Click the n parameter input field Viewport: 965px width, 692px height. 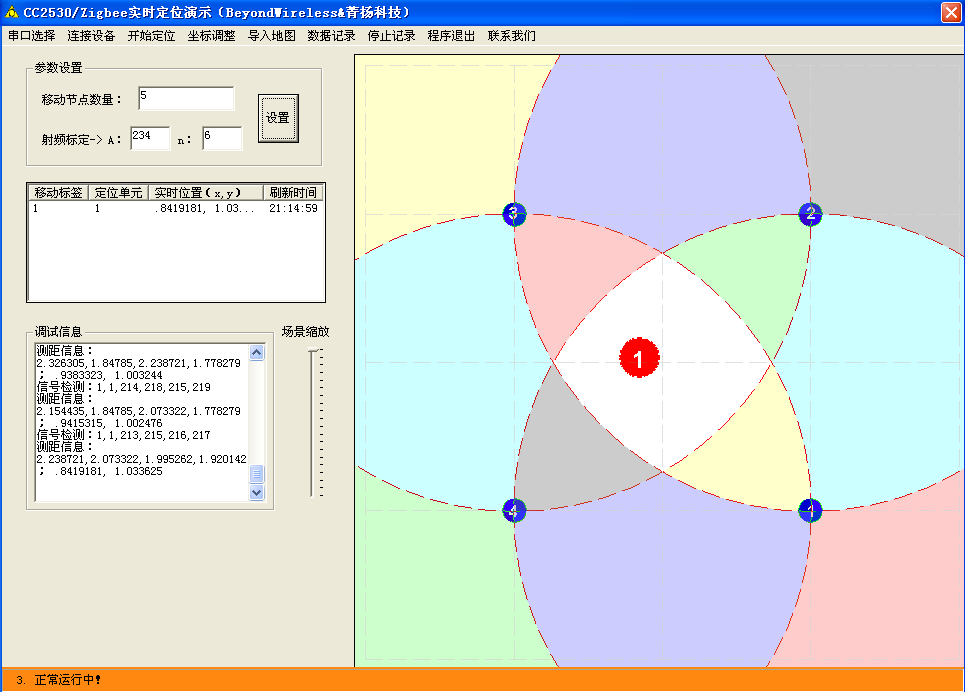pos(222,139)
